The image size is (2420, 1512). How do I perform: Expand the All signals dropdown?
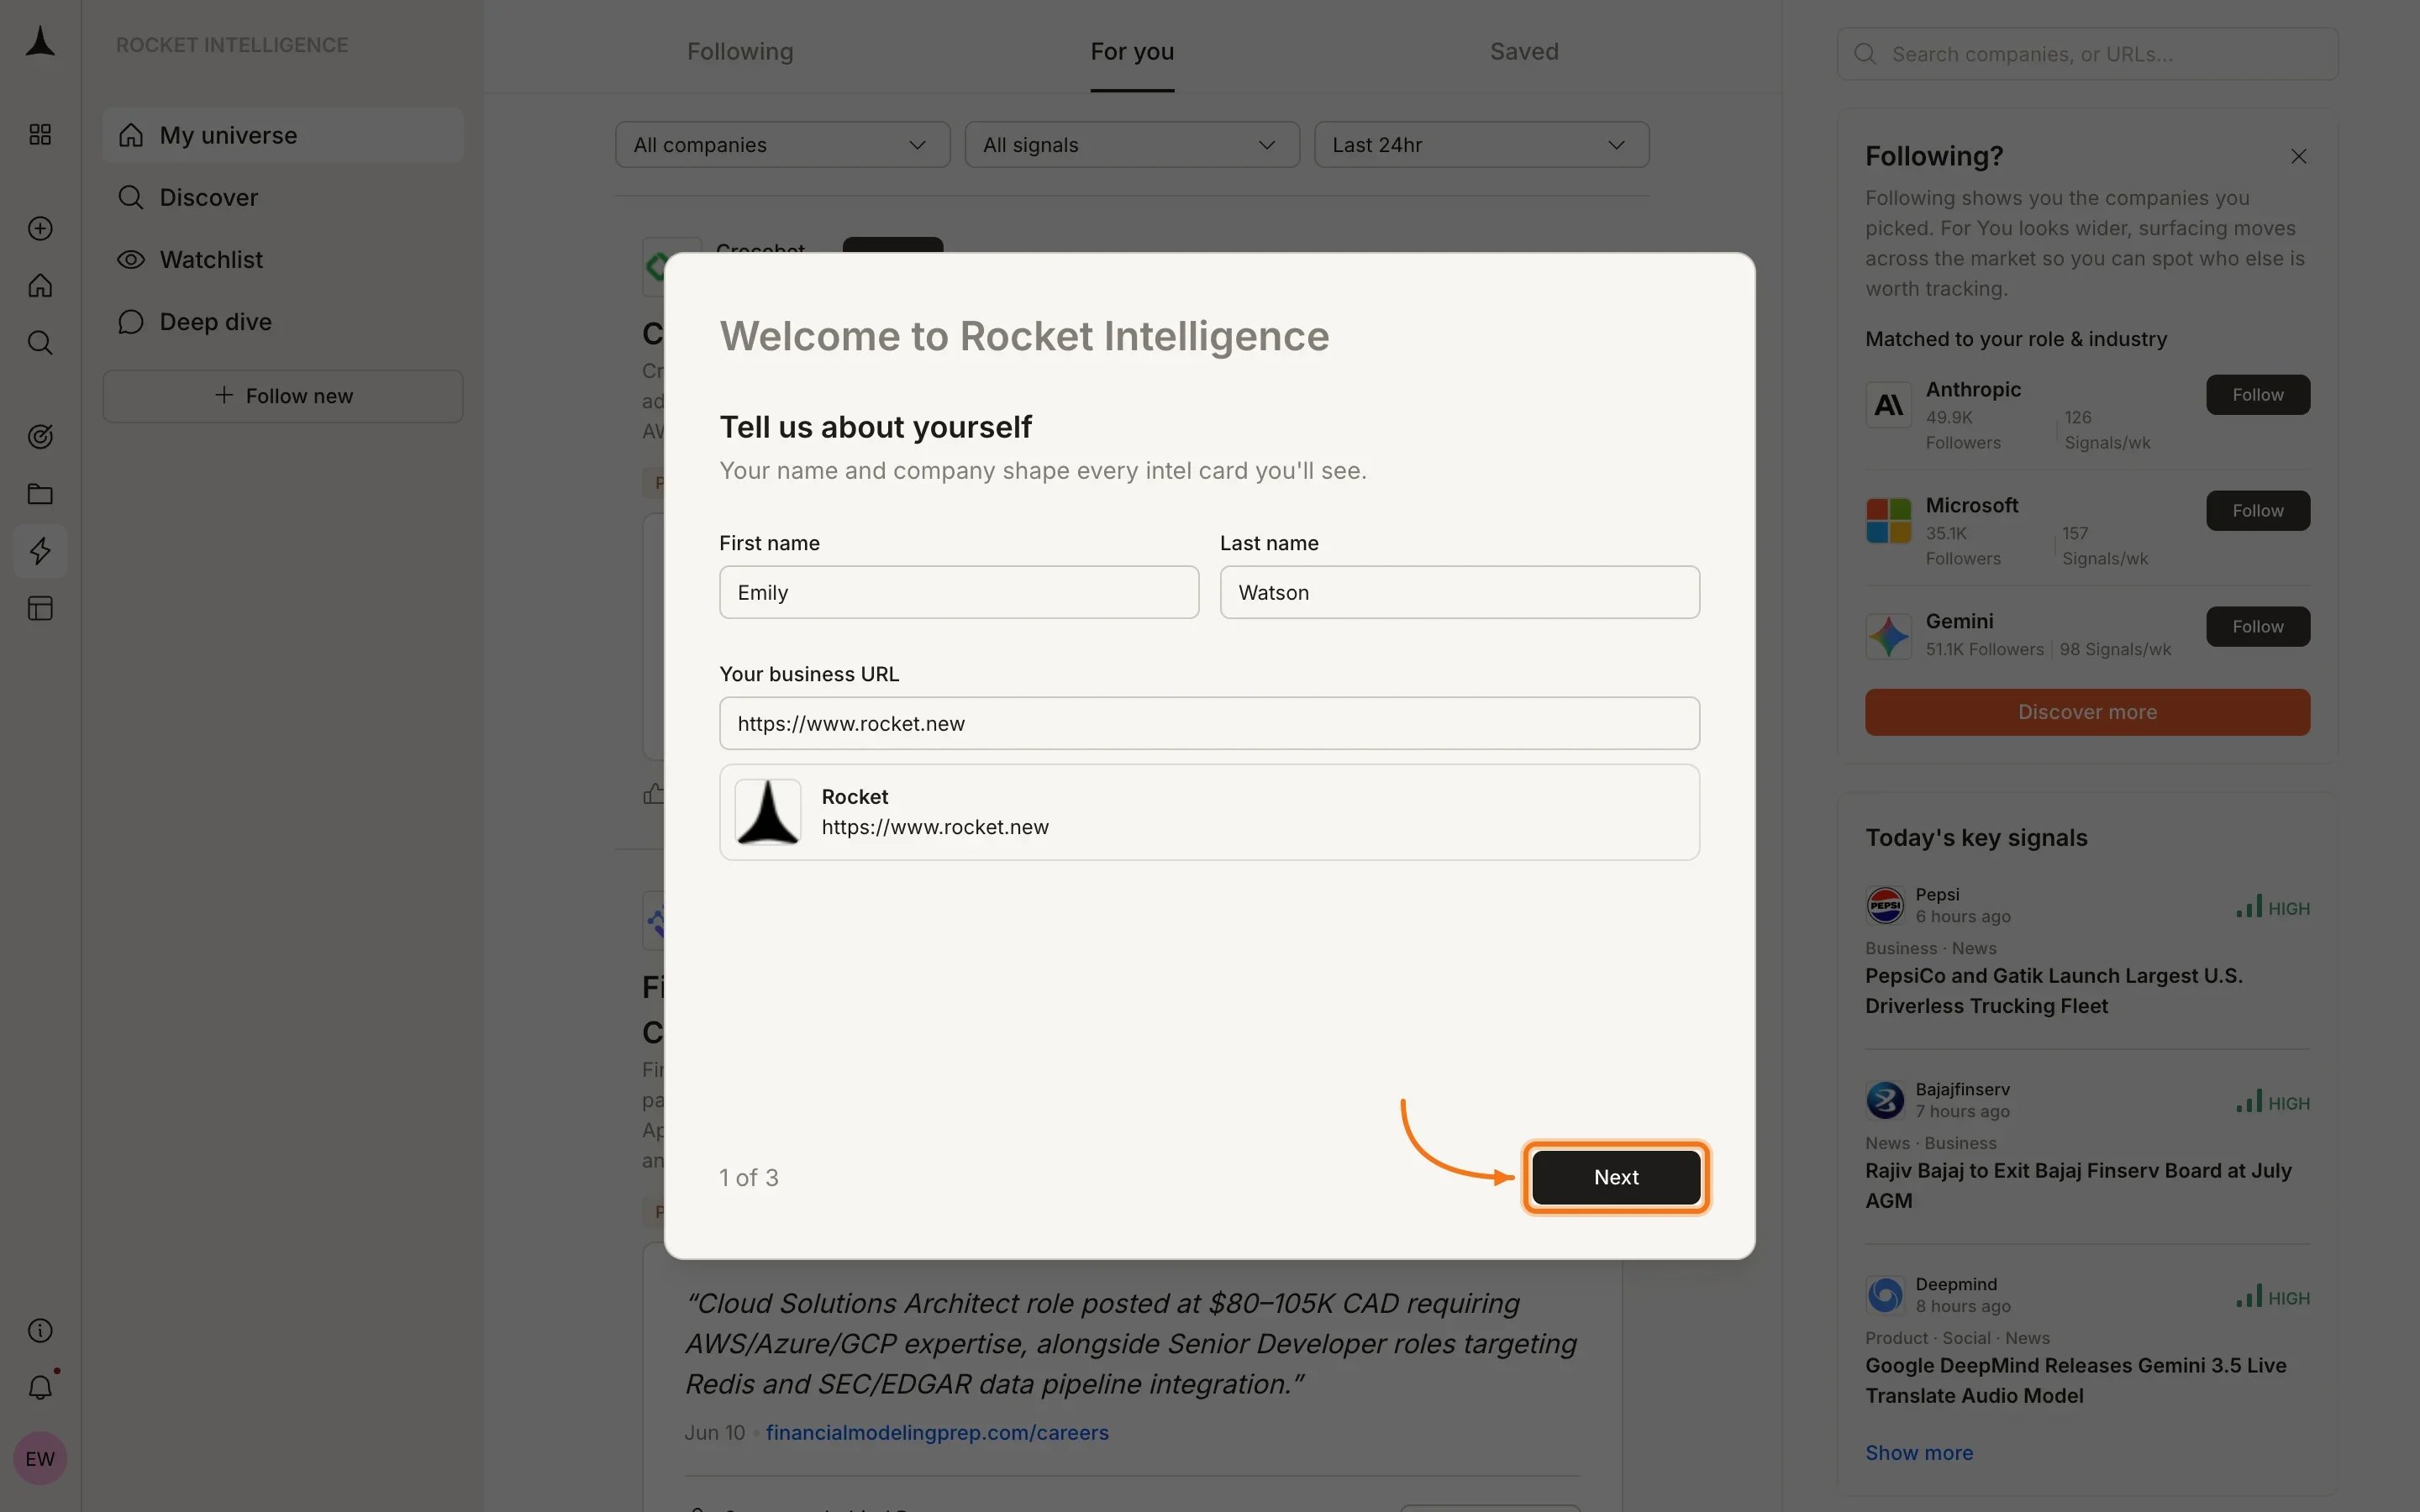[x=1132, y=145]
